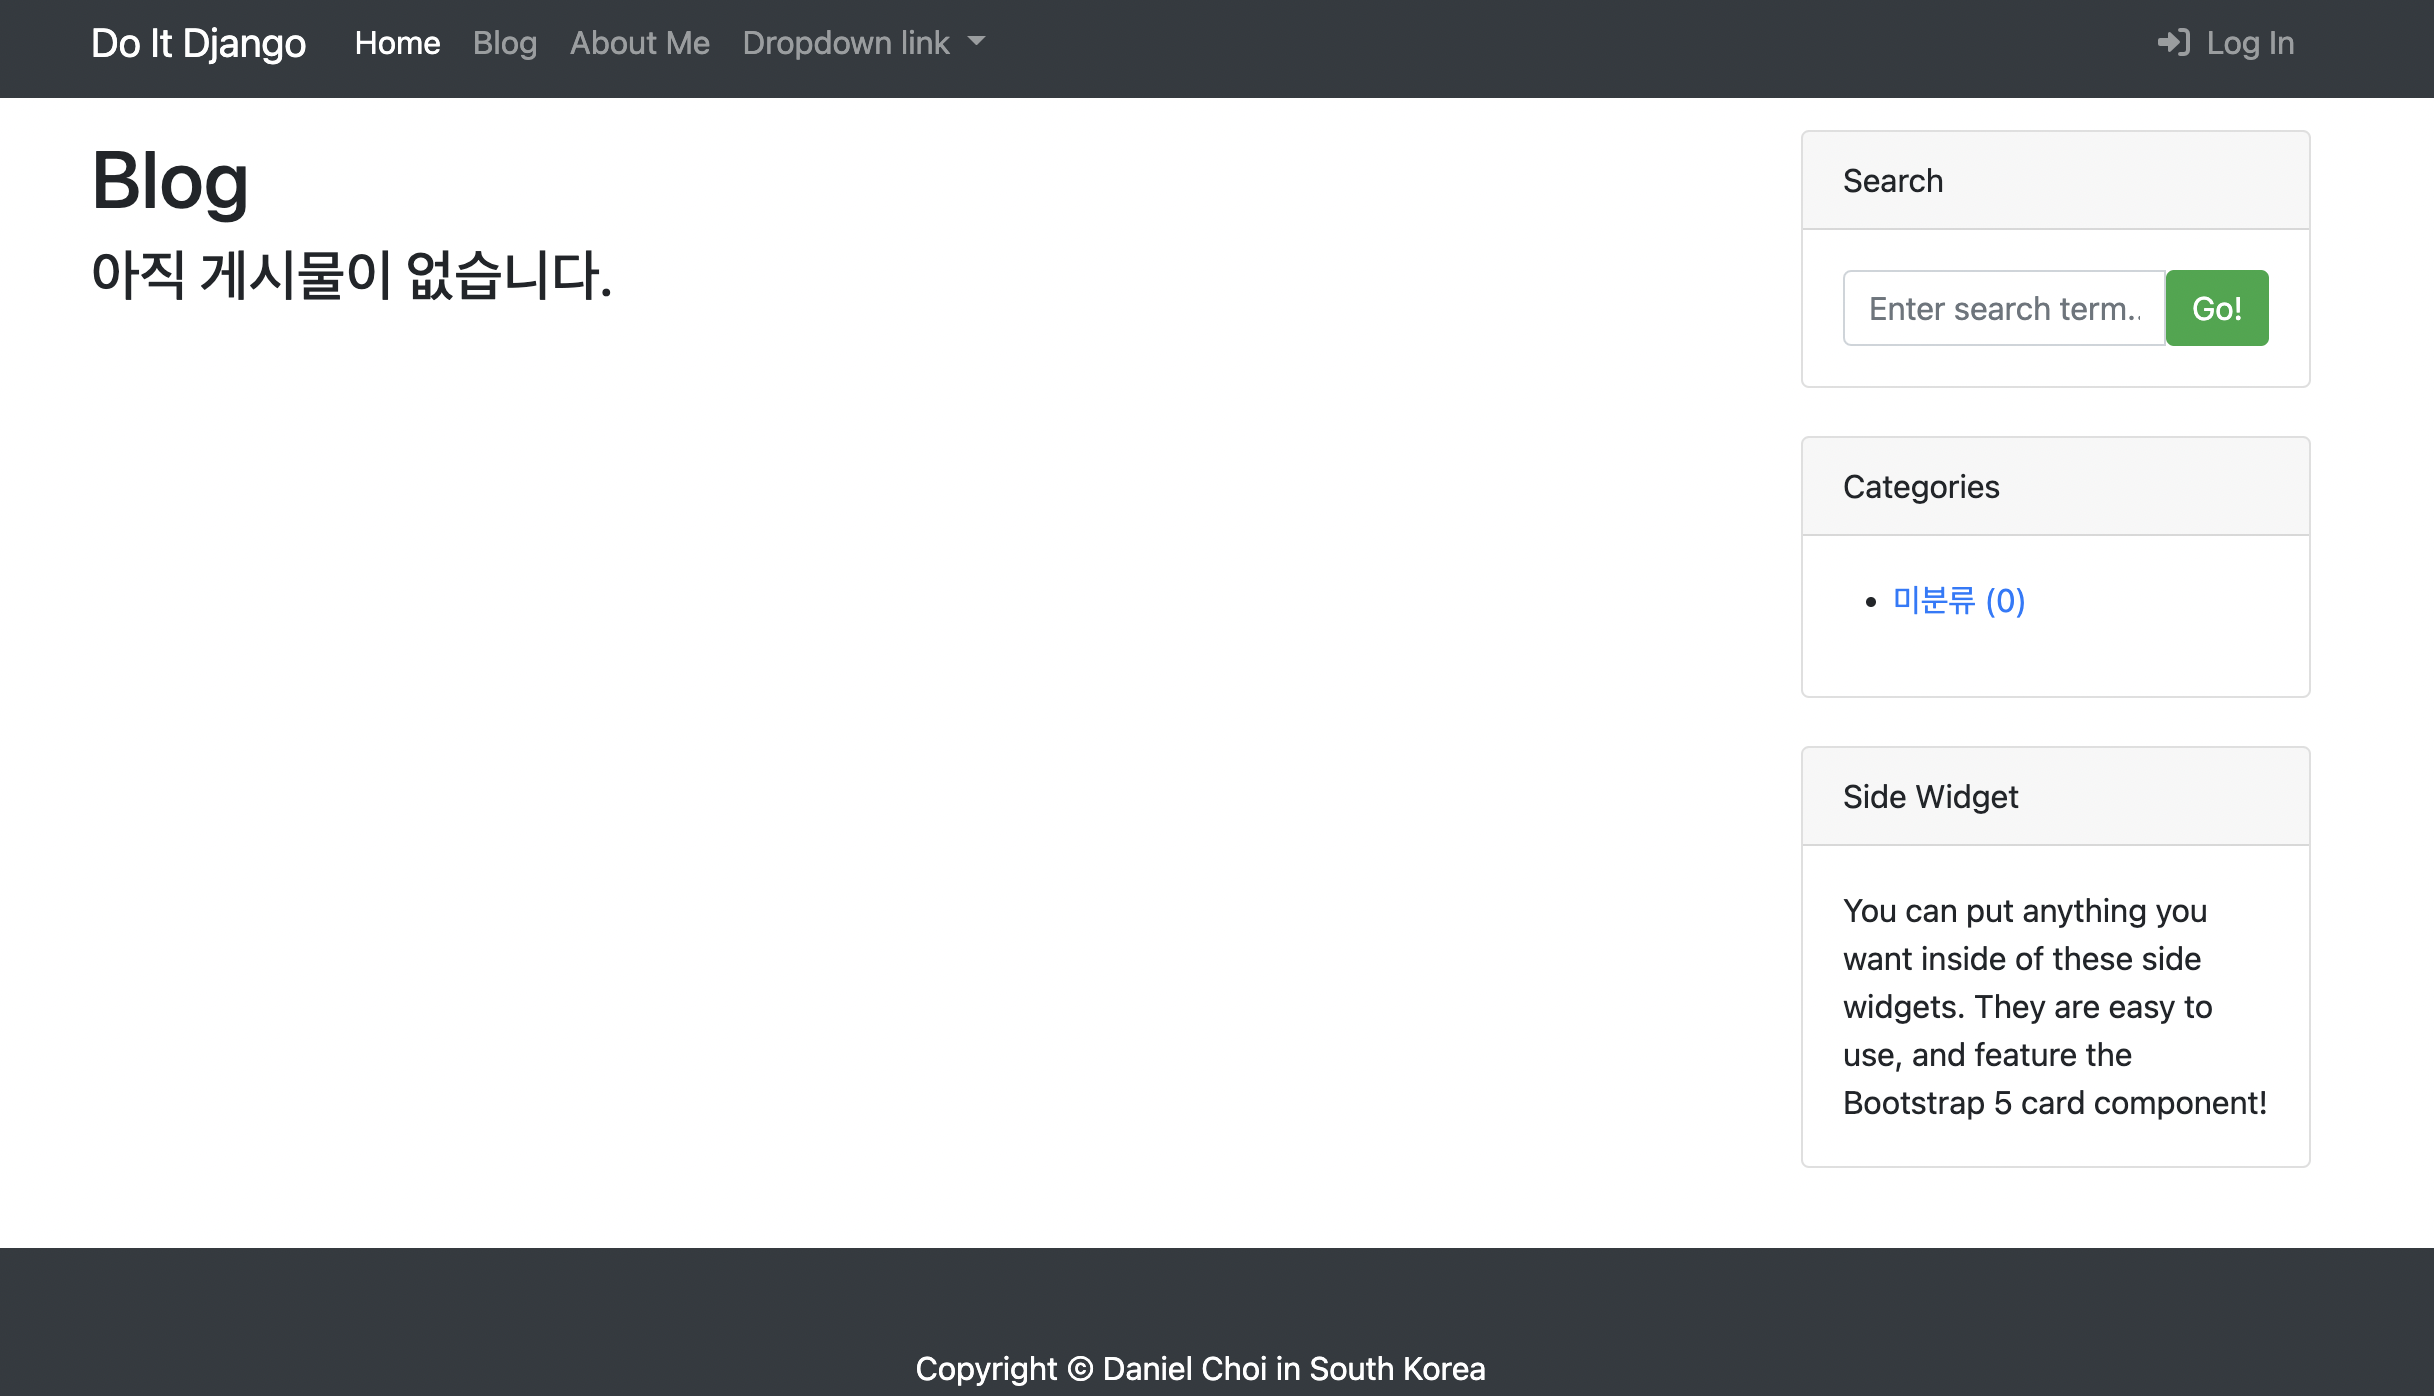Click the Side Widget card header
This screenshot has width=2434, height=1396.
point(2055,797)
